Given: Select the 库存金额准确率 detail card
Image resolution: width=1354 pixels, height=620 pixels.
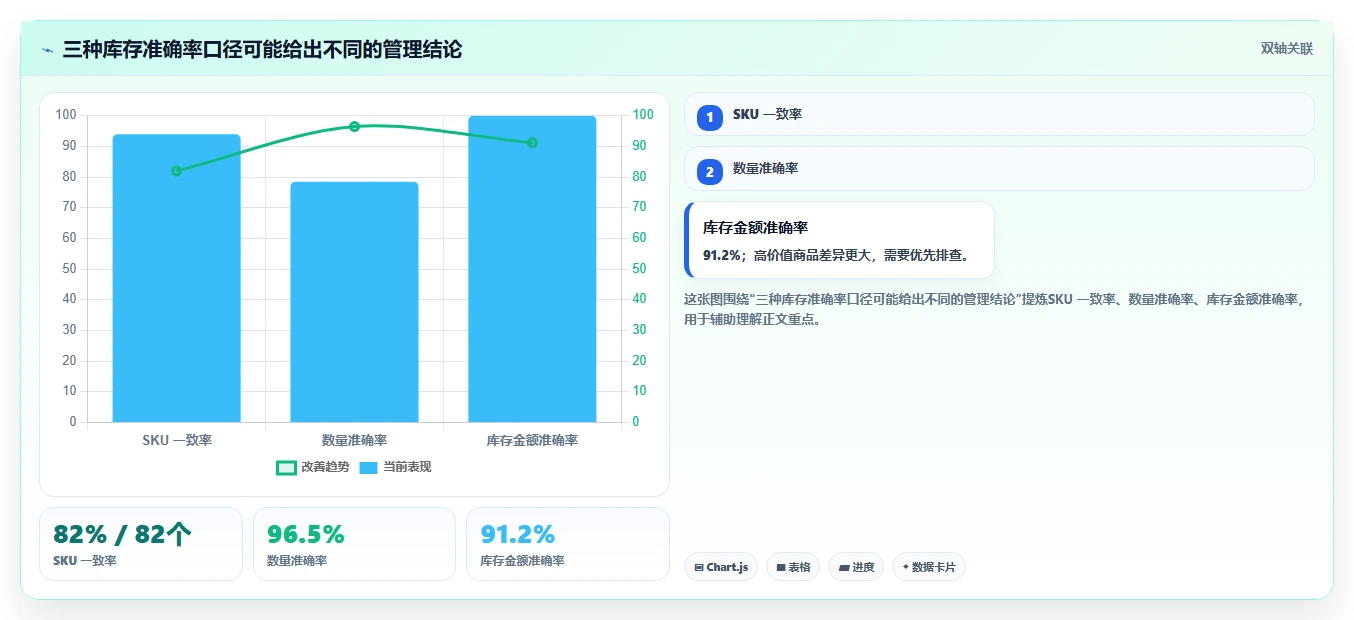Looking at the screenshot, I should 839,240.
